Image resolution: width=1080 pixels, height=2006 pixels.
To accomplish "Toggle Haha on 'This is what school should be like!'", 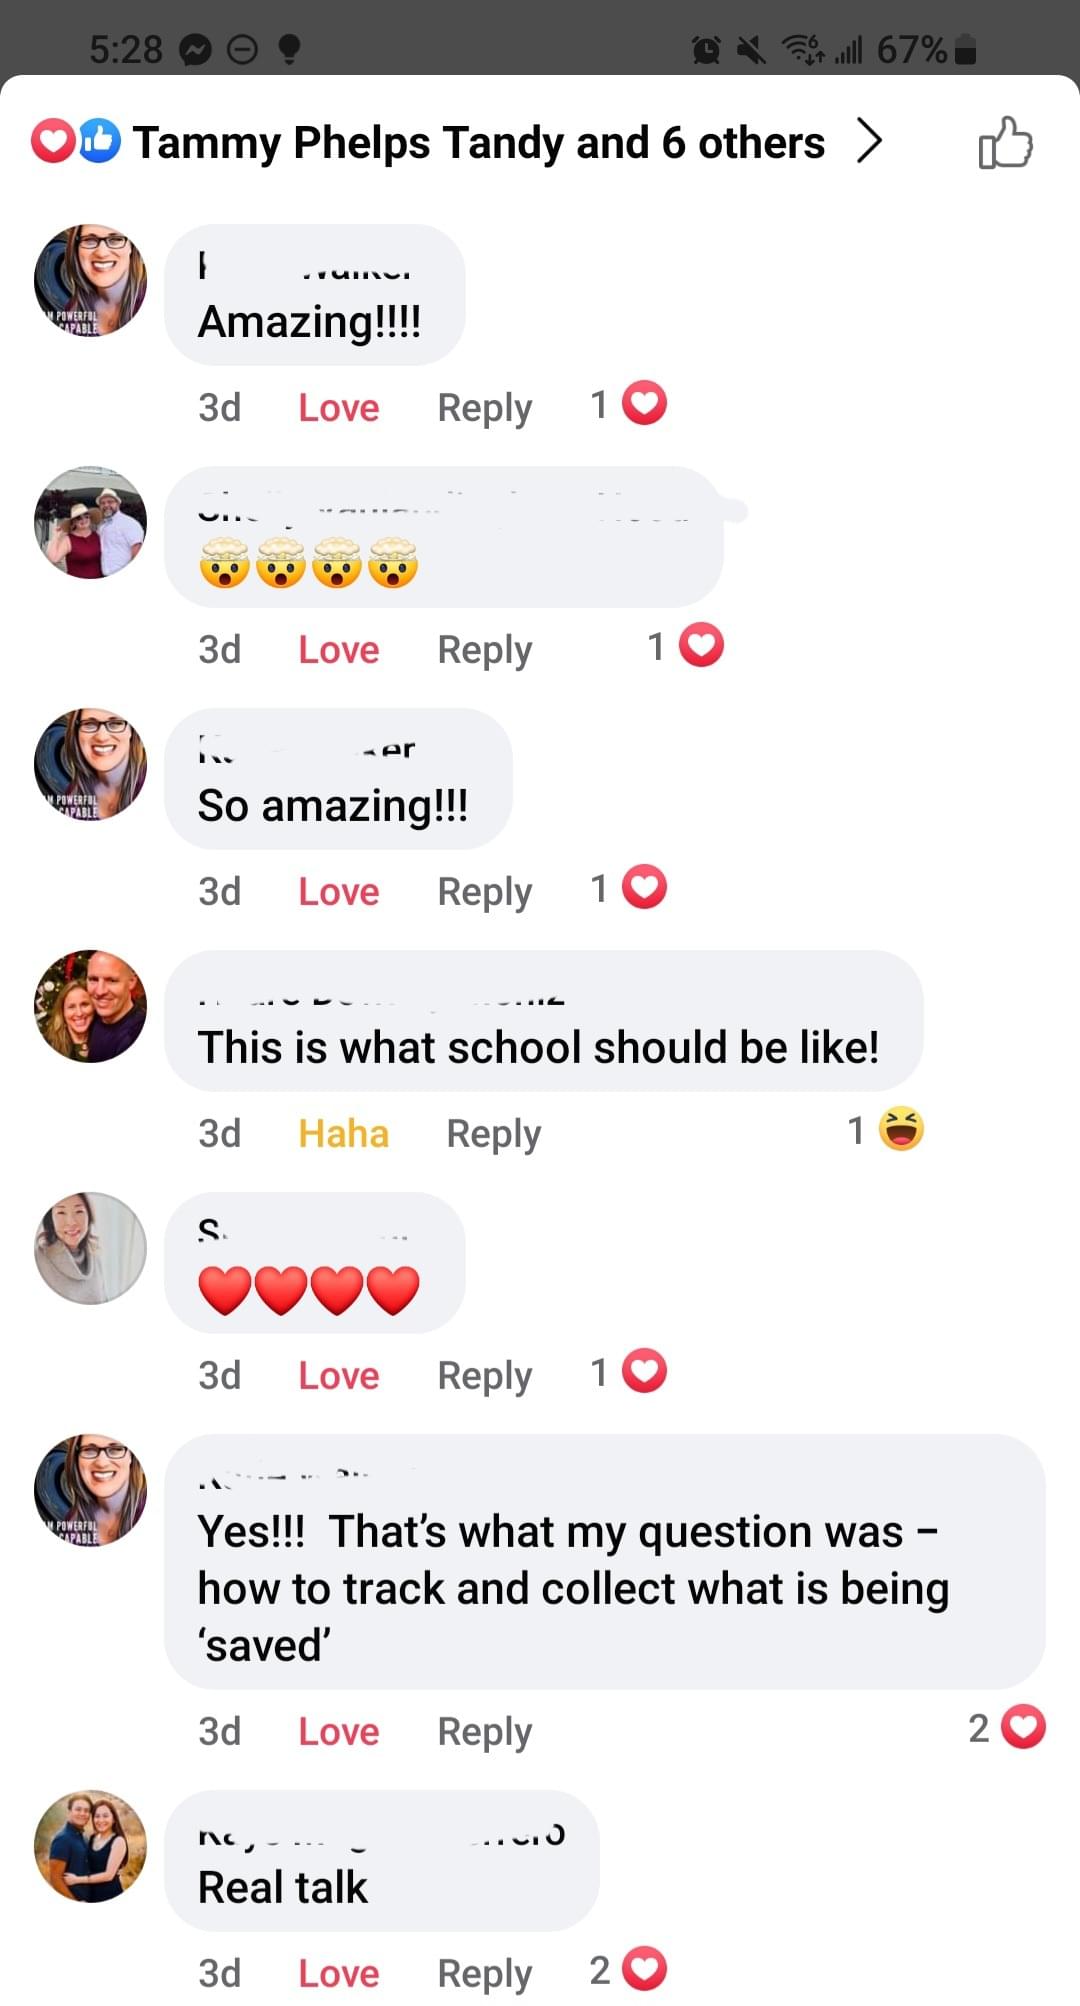I will tap(343, 1134).
